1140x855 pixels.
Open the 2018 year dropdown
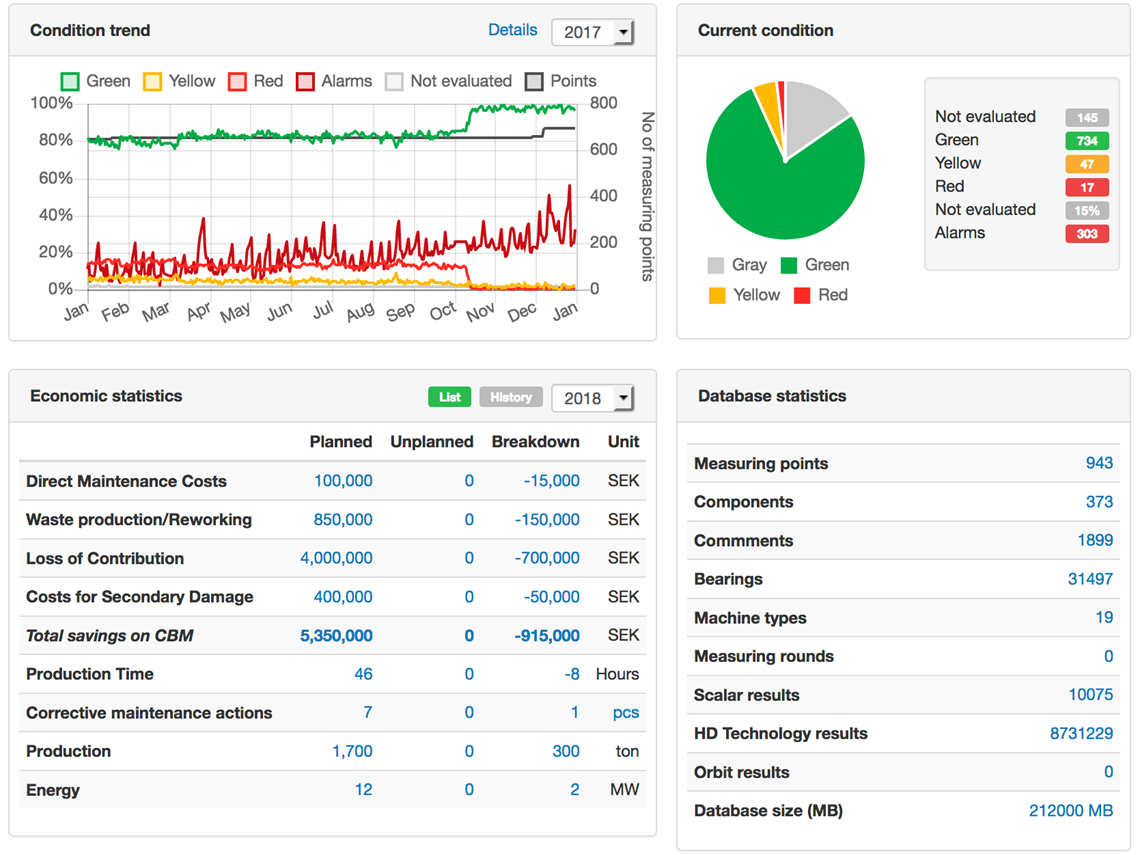point(592,398)
